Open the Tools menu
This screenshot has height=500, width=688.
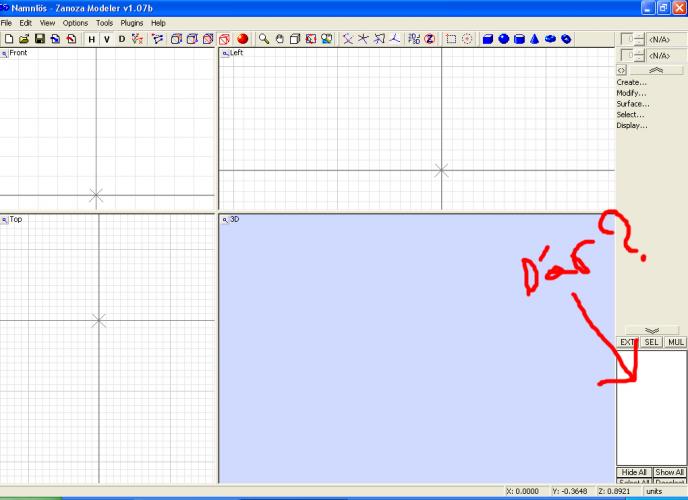tap(104, 22)
